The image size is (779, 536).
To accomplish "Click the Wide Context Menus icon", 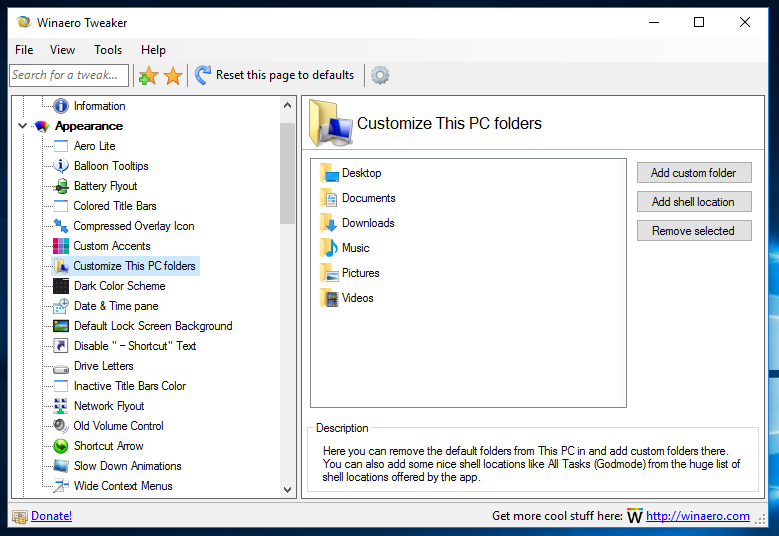I will [61, 486].
